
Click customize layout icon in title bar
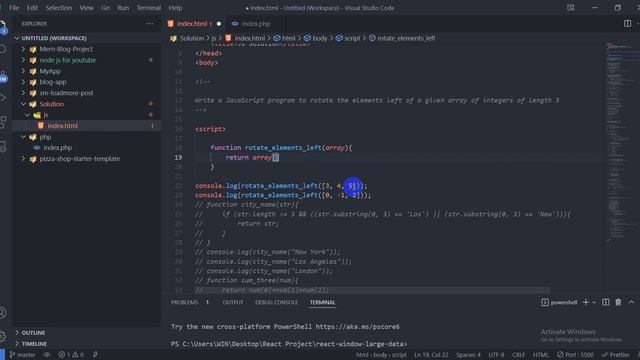tap(571, 7)
